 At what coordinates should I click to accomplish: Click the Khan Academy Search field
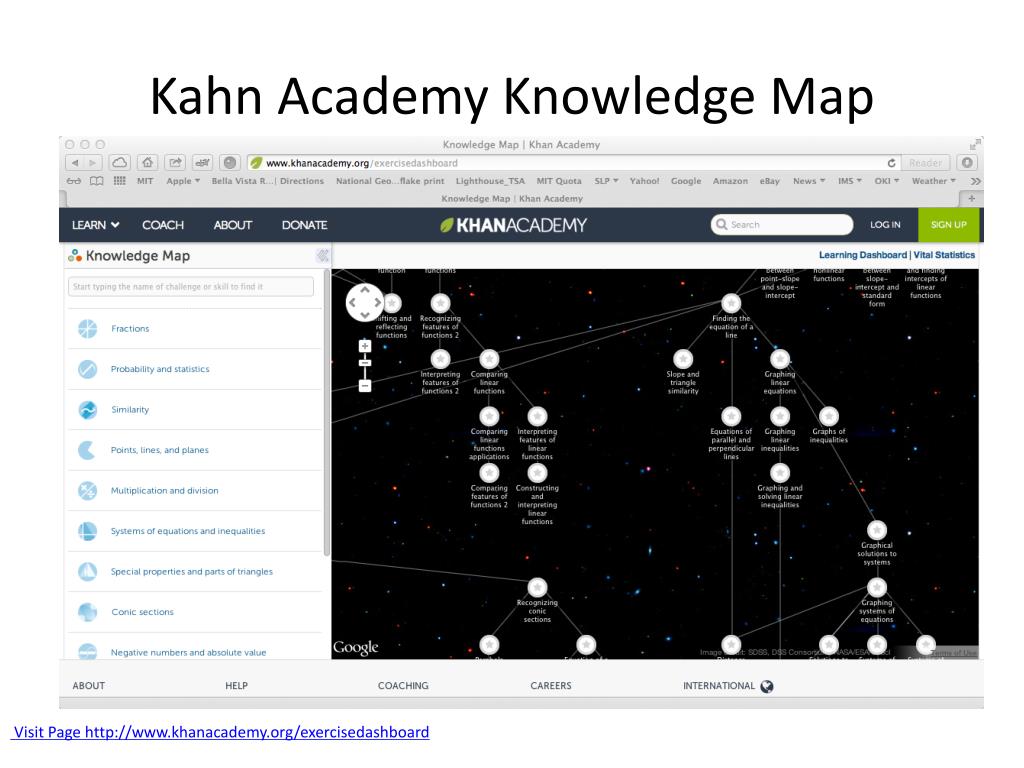782,225
